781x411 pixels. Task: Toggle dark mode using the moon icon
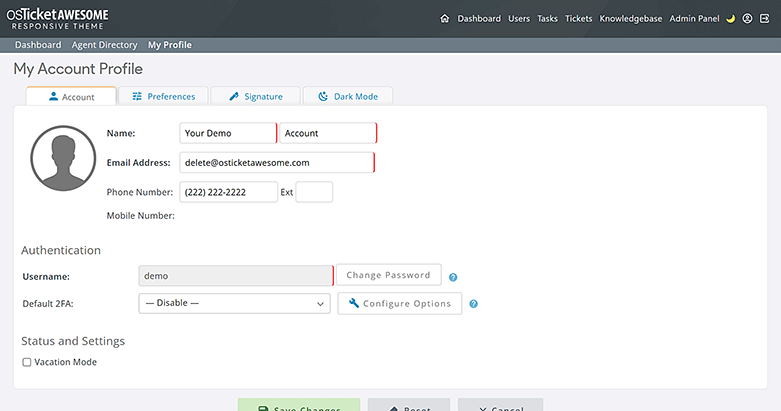tap(730, 18)
